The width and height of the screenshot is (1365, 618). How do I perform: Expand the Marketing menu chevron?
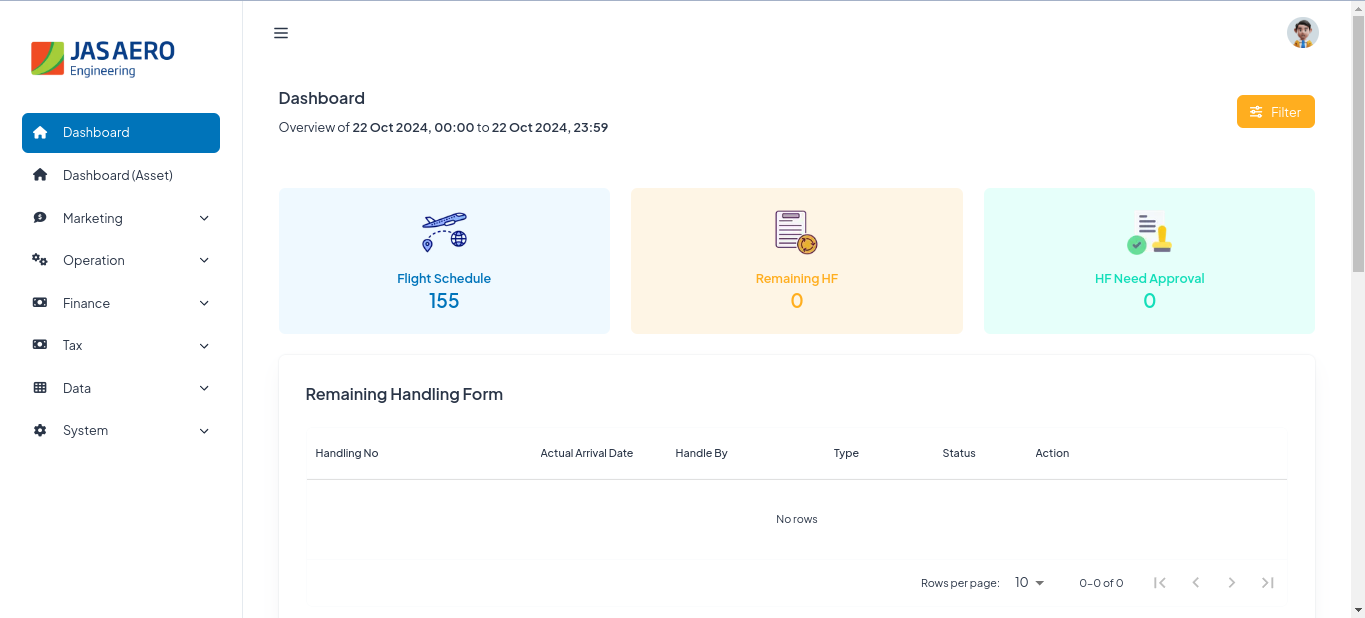[204, 218]
